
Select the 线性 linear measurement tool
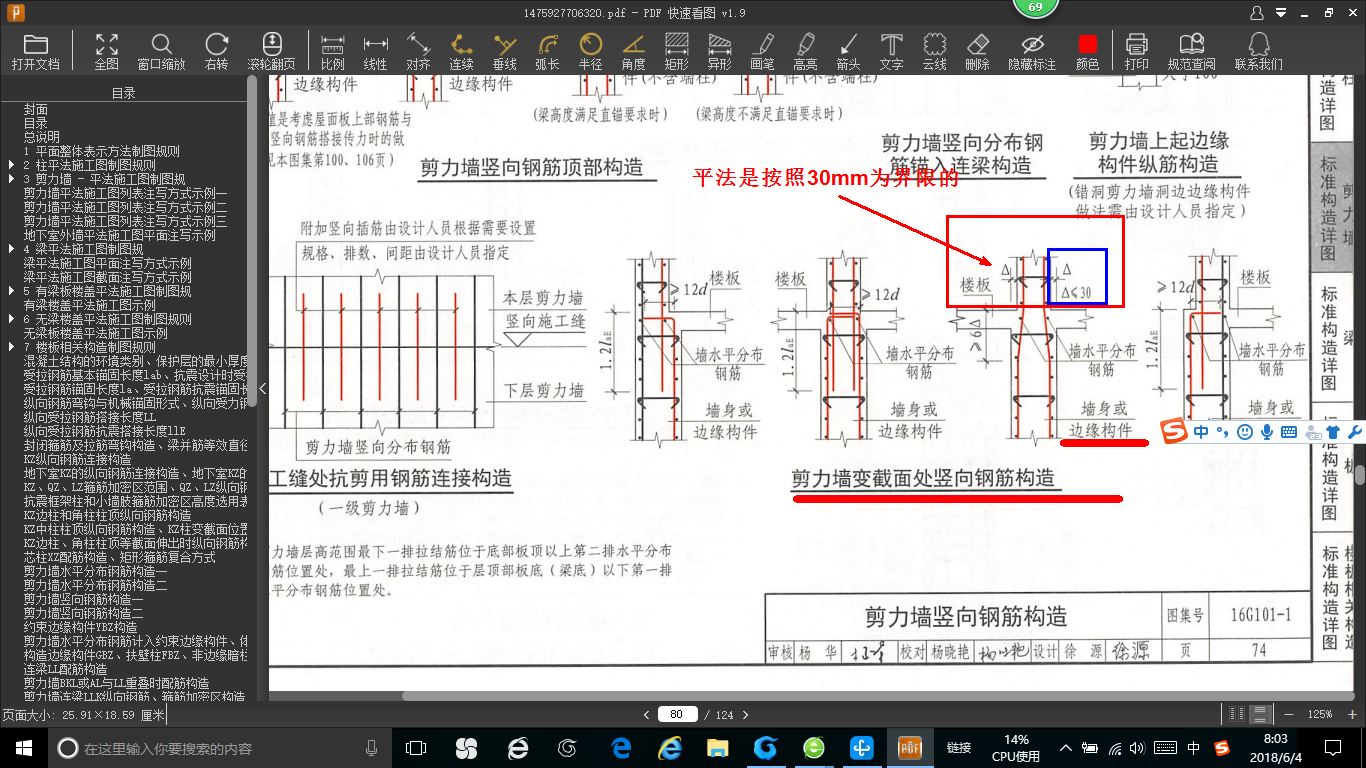click(375, 51)
